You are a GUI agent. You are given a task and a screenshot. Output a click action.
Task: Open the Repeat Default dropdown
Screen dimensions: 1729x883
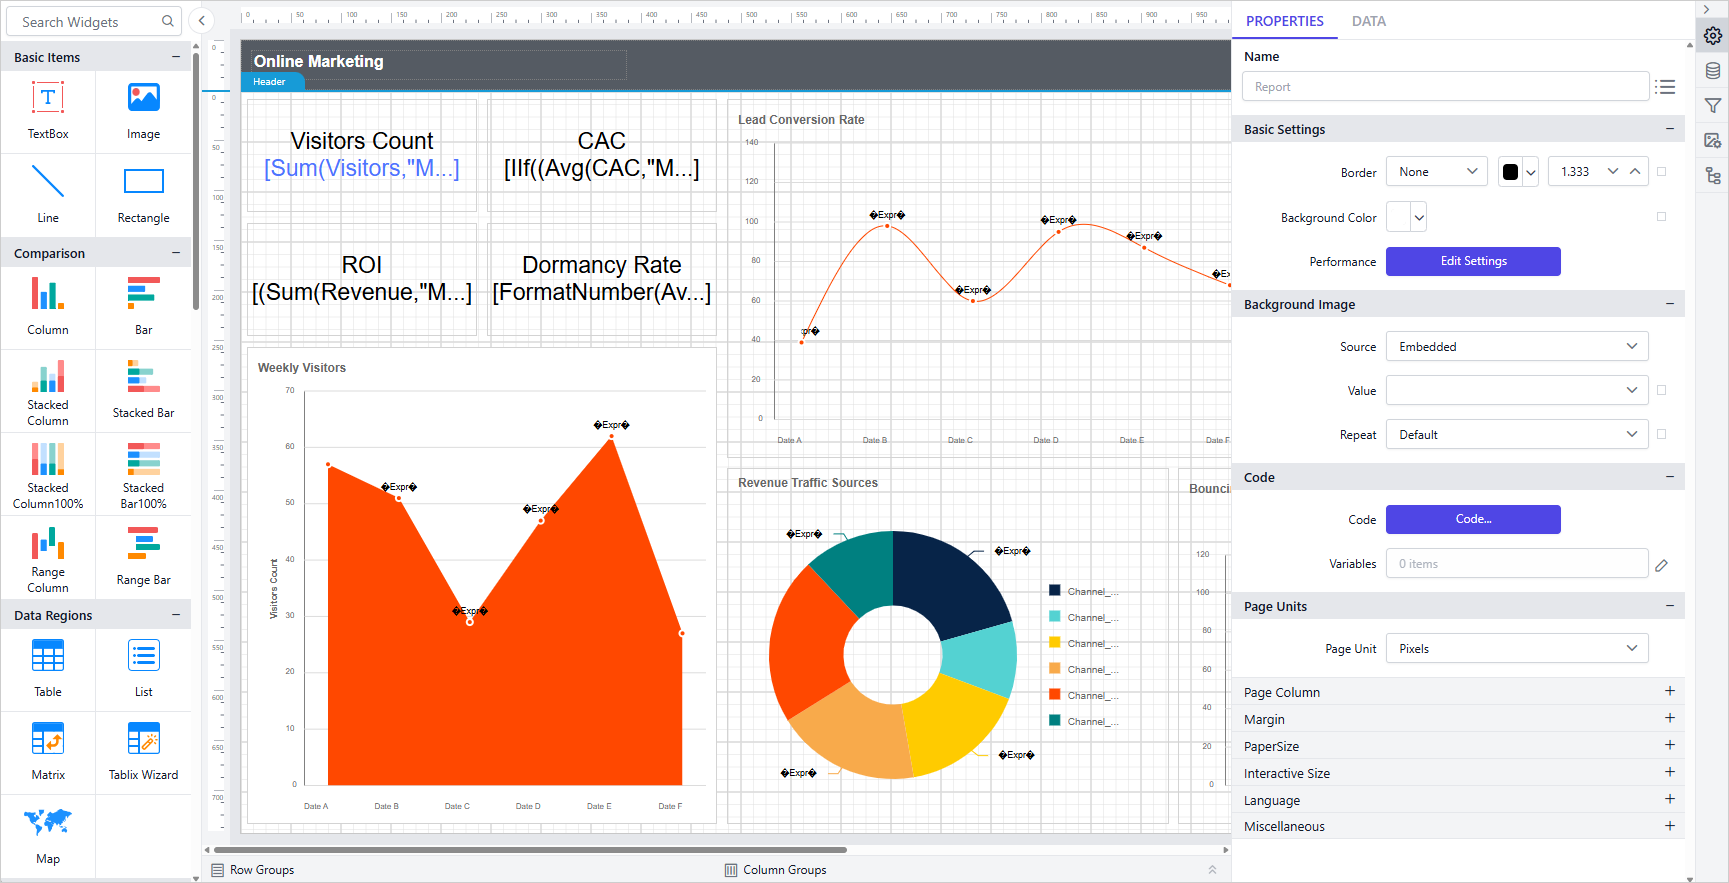1517,435
